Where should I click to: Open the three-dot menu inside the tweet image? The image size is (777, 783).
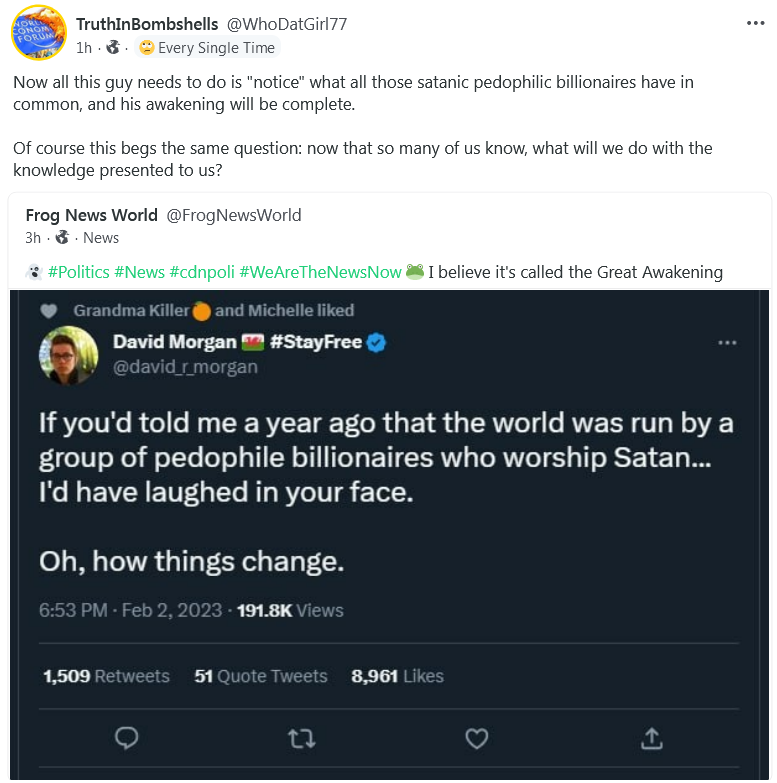pos(727,343)
